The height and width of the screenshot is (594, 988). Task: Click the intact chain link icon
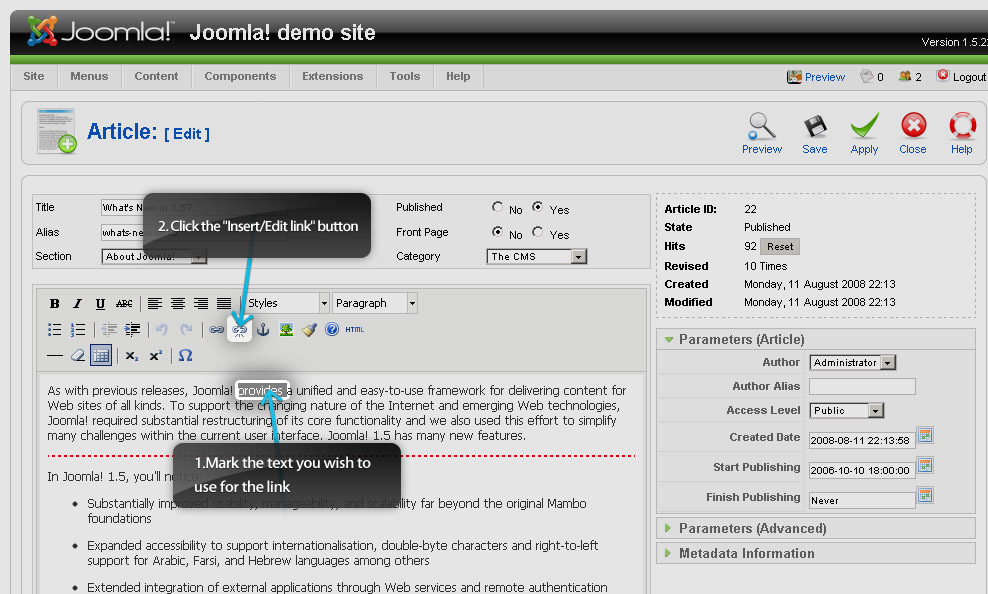[217, 329]
